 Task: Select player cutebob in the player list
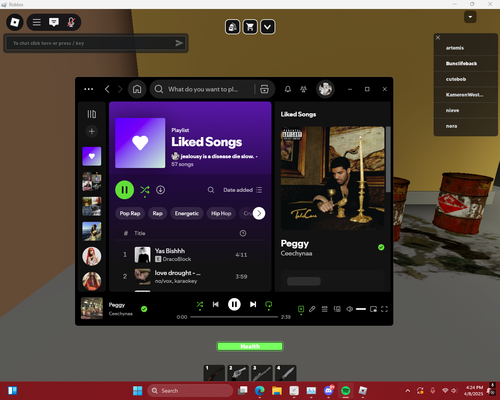[x=456, y=79]
